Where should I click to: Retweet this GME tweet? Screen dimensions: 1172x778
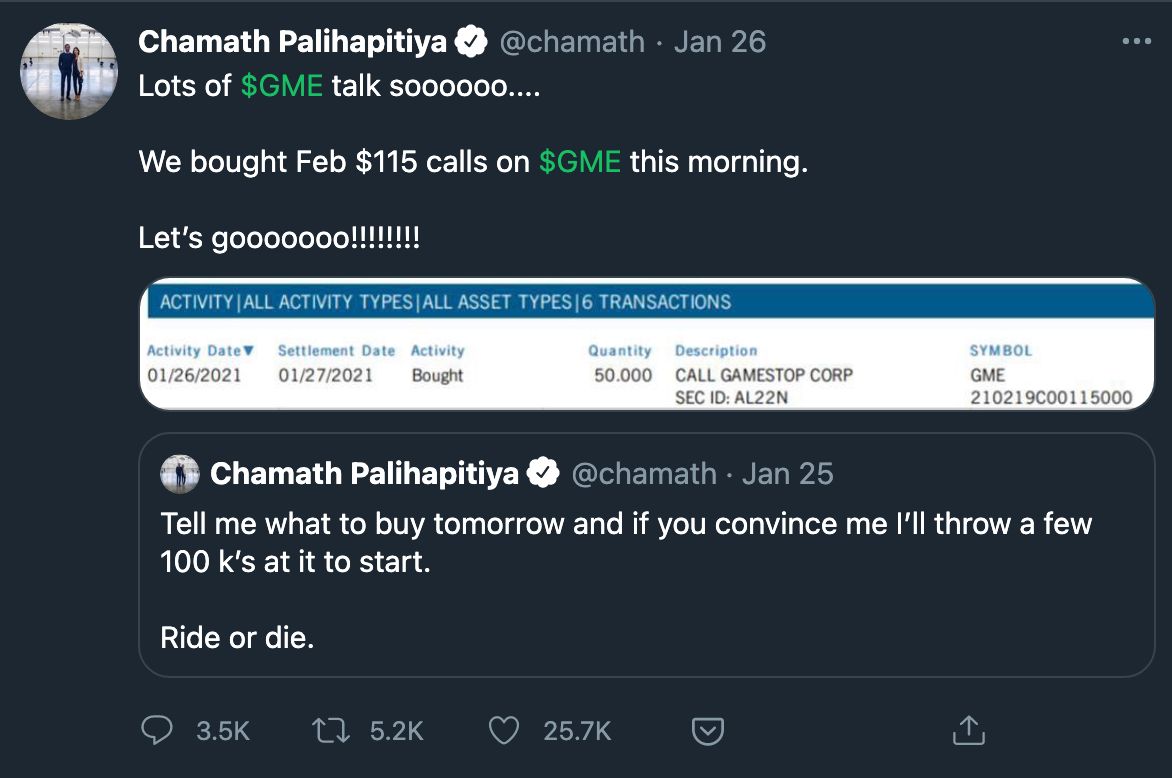(333, 731)
